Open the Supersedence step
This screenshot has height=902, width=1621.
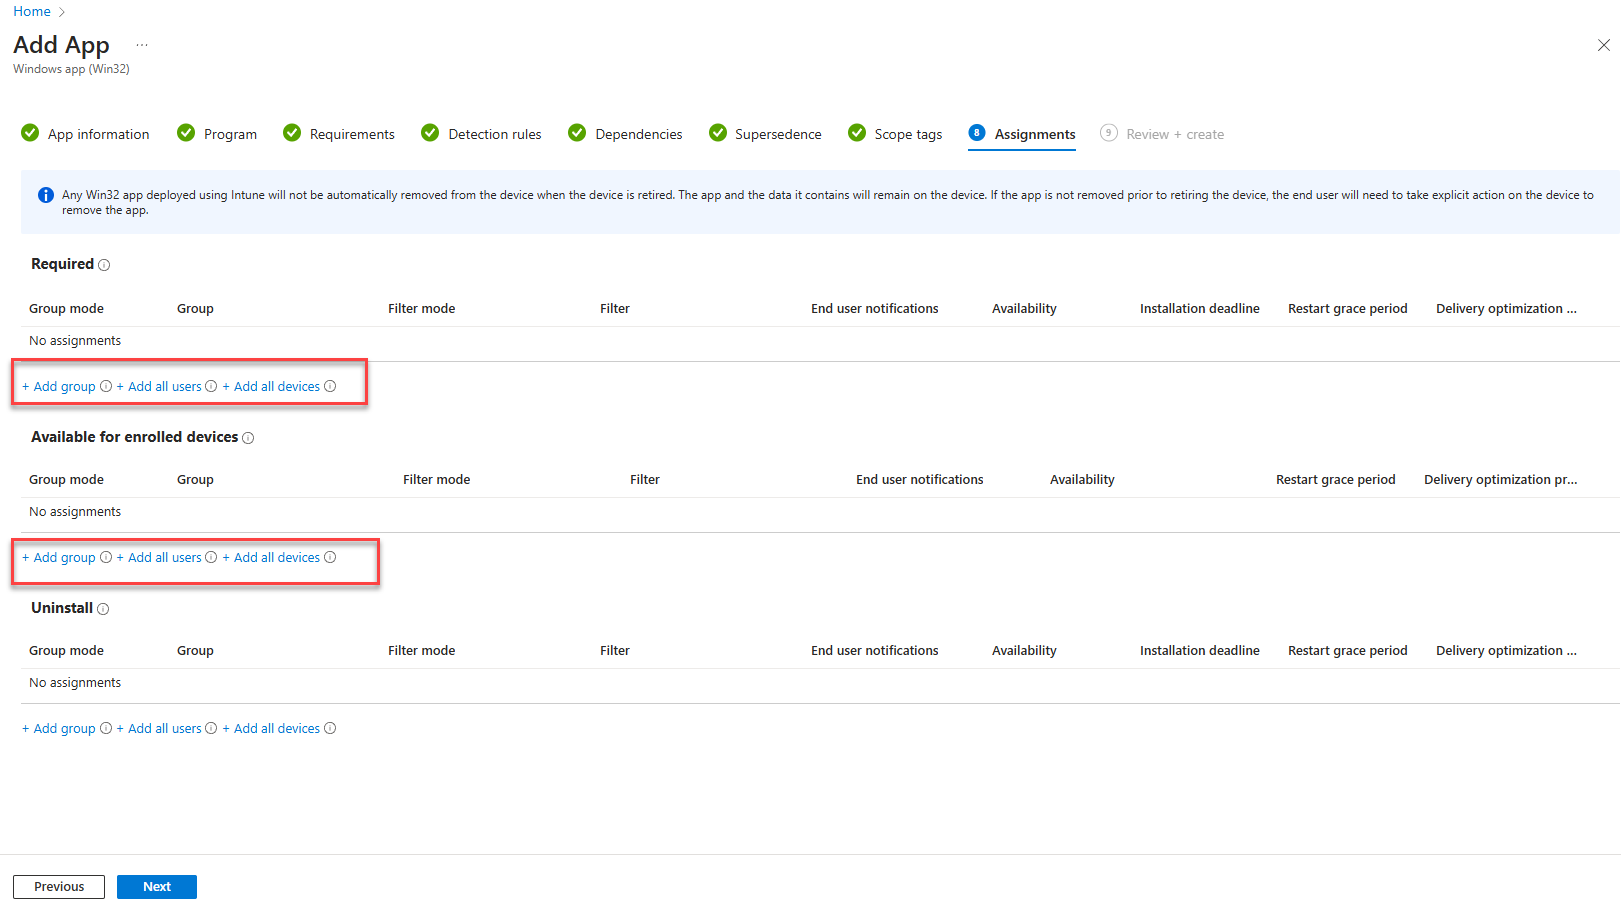pyautogui.click(x=777, y=134)
